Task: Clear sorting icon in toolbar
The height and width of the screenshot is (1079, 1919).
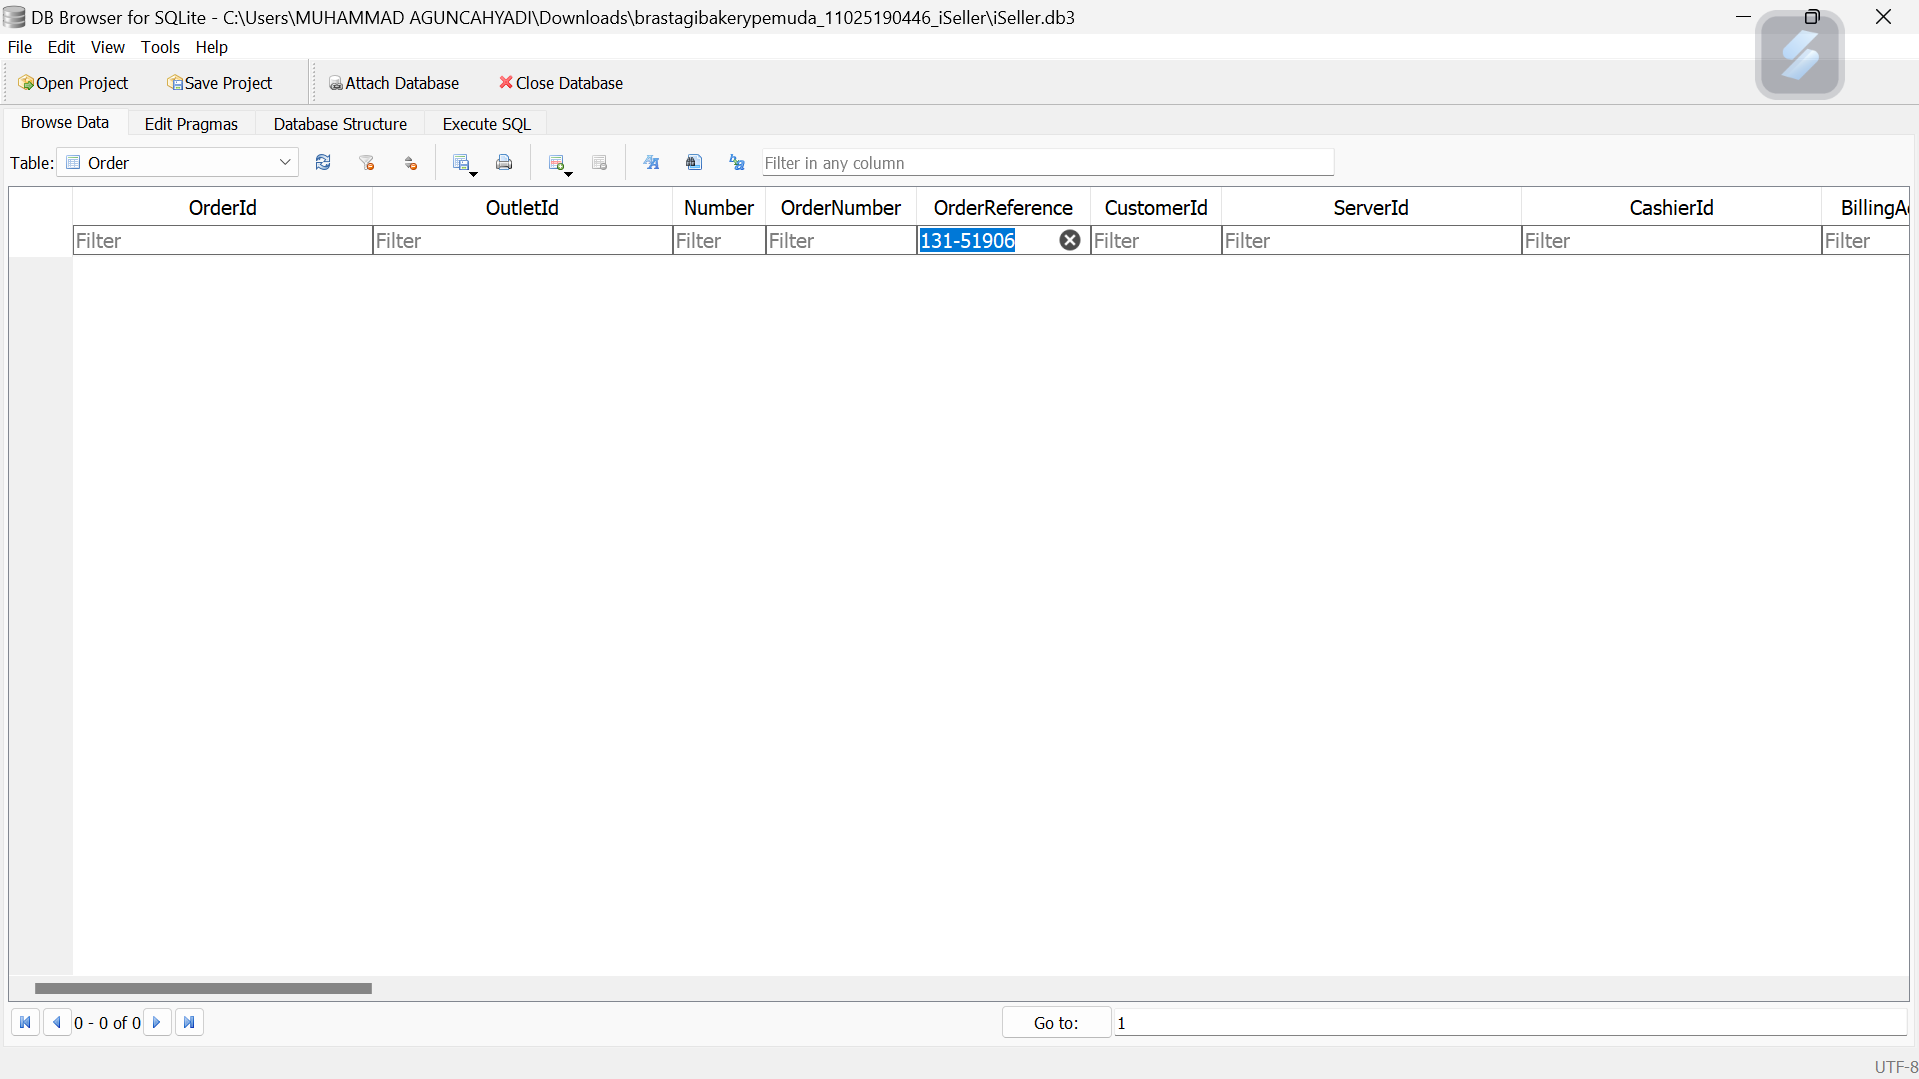Action: 411,163
